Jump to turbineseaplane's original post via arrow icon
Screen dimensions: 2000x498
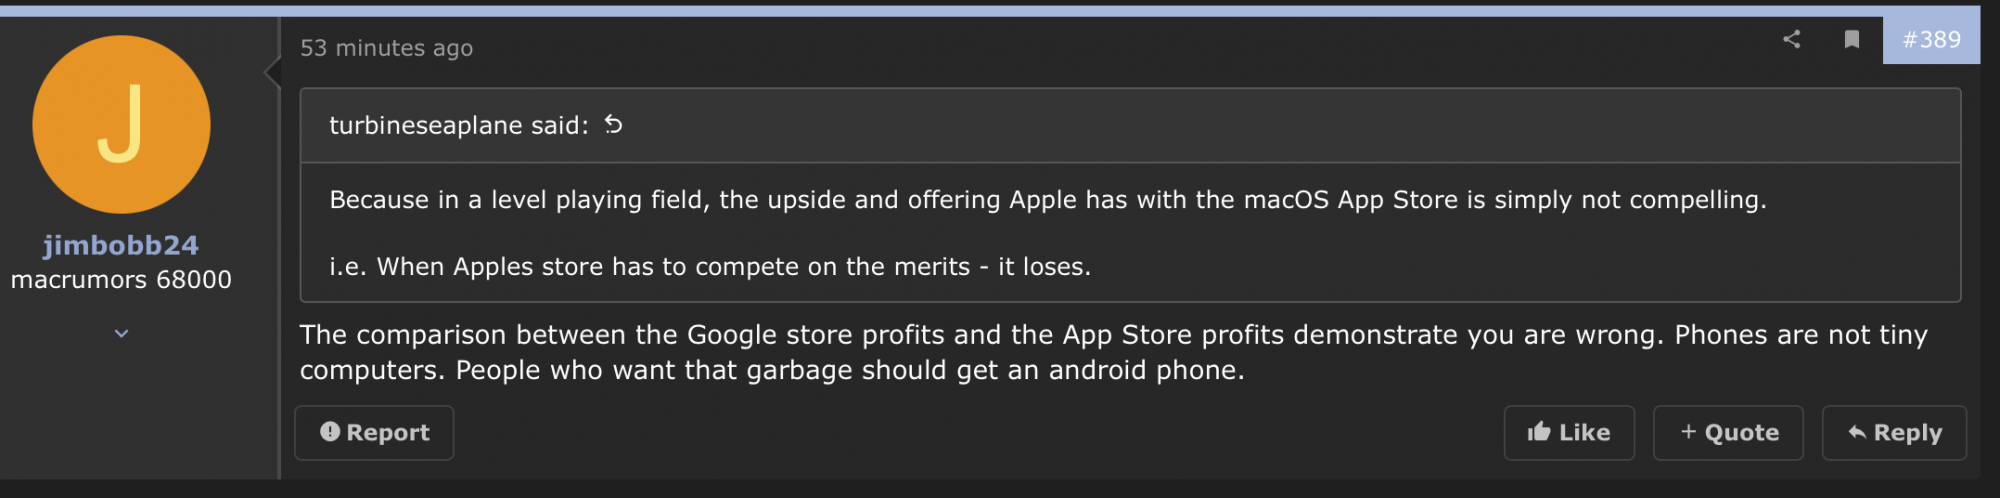pyautogui.click(x=613, y=124)
